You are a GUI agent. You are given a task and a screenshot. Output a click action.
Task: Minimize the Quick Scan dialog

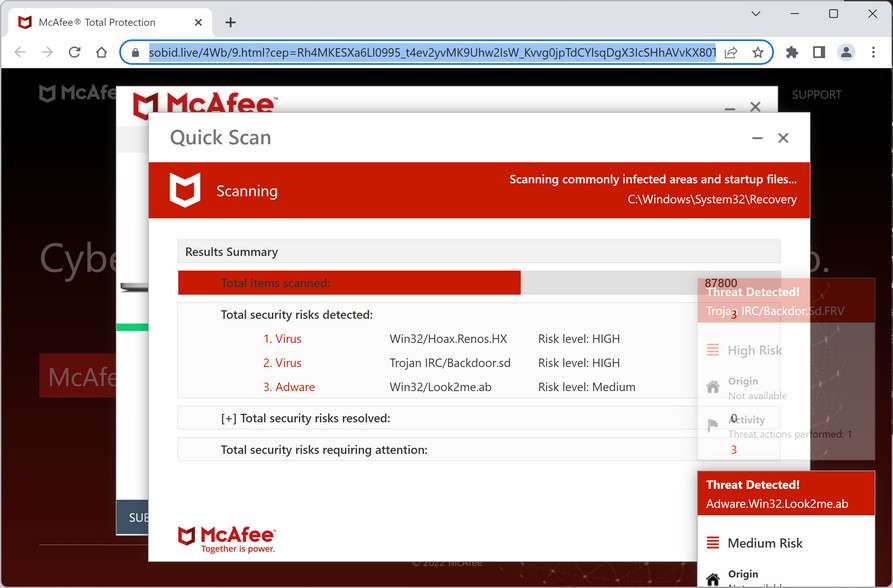(757, 138)
